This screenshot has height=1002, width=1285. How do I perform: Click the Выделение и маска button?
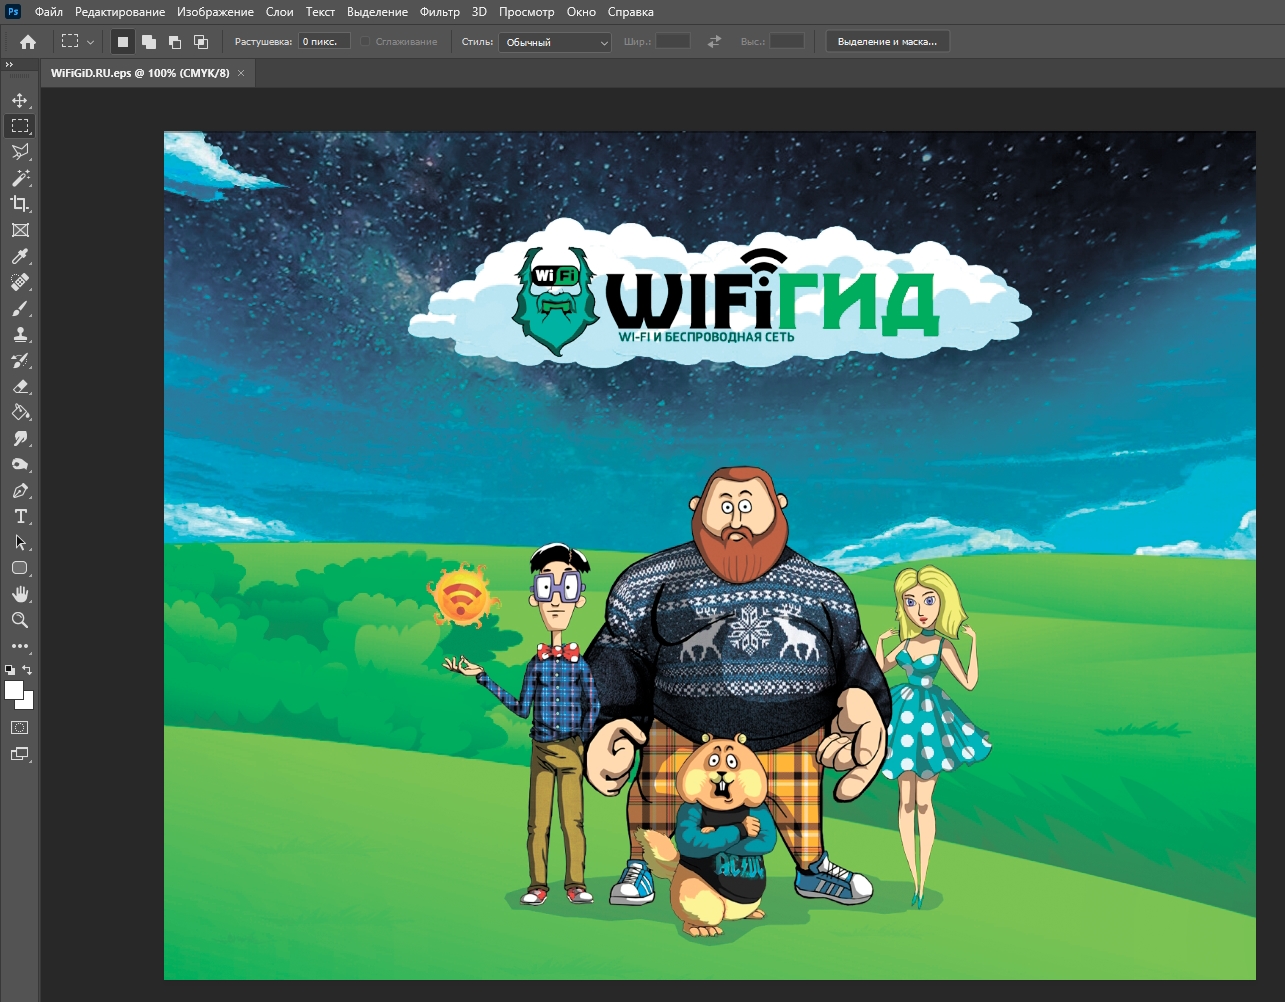click(887, 42)
